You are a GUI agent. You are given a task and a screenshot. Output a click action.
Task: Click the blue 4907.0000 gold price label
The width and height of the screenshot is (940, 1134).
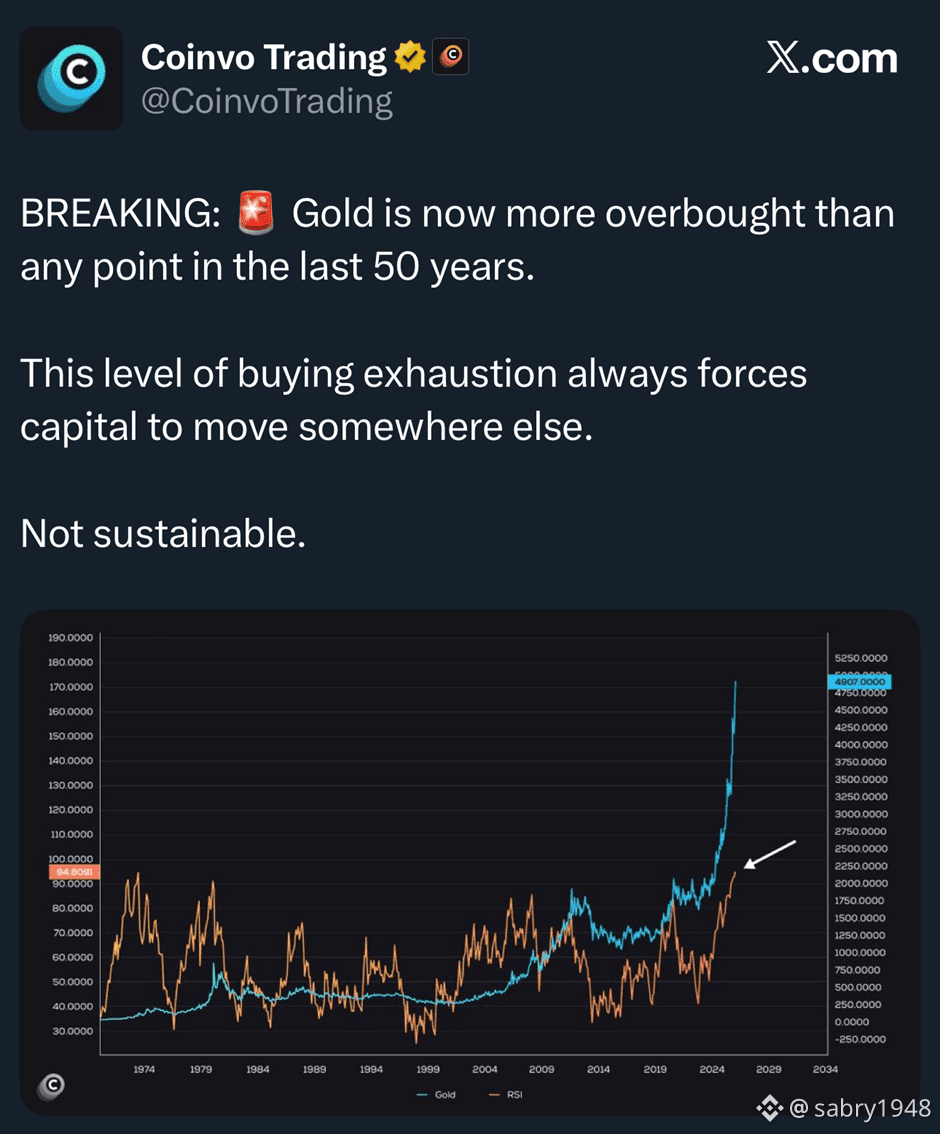(858, 682)
